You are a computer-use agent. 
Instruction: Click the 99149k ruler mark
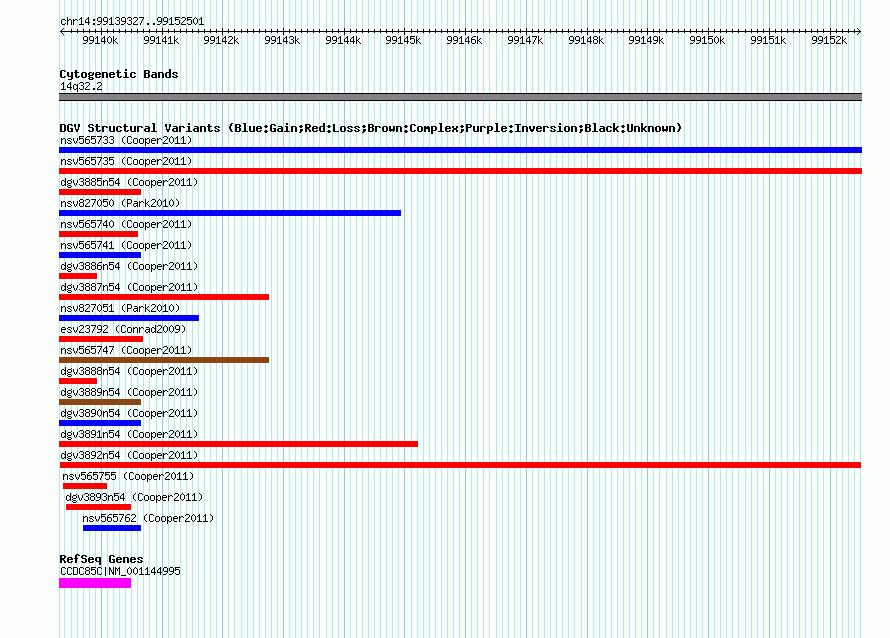tap(646, 40)
